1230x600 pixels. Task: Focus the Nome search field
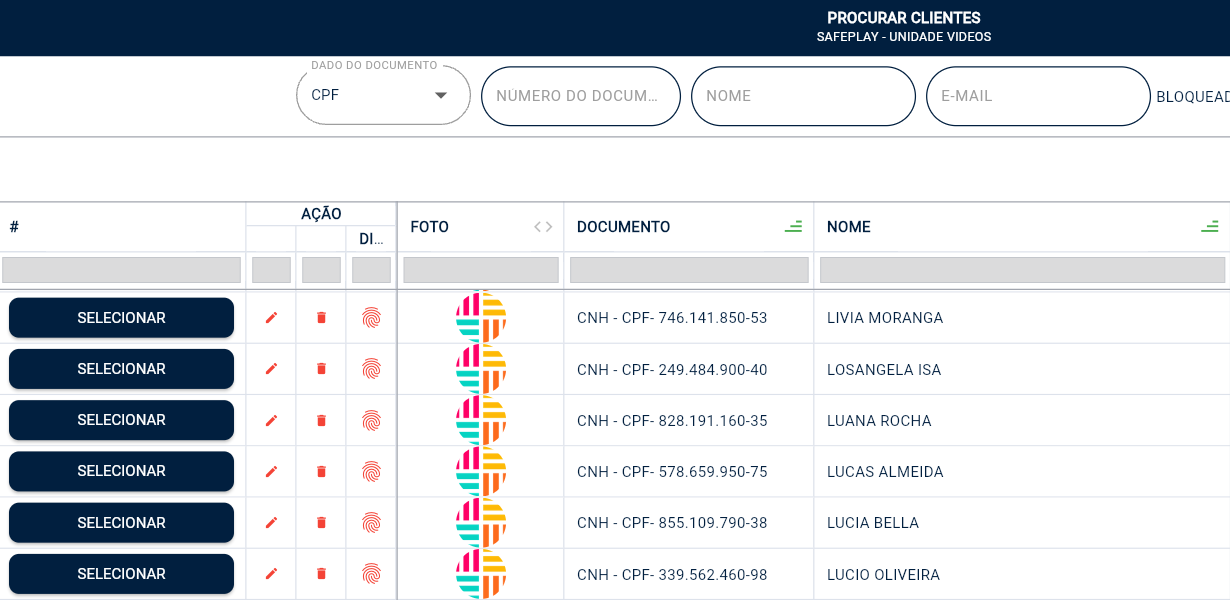click(802, 96)
